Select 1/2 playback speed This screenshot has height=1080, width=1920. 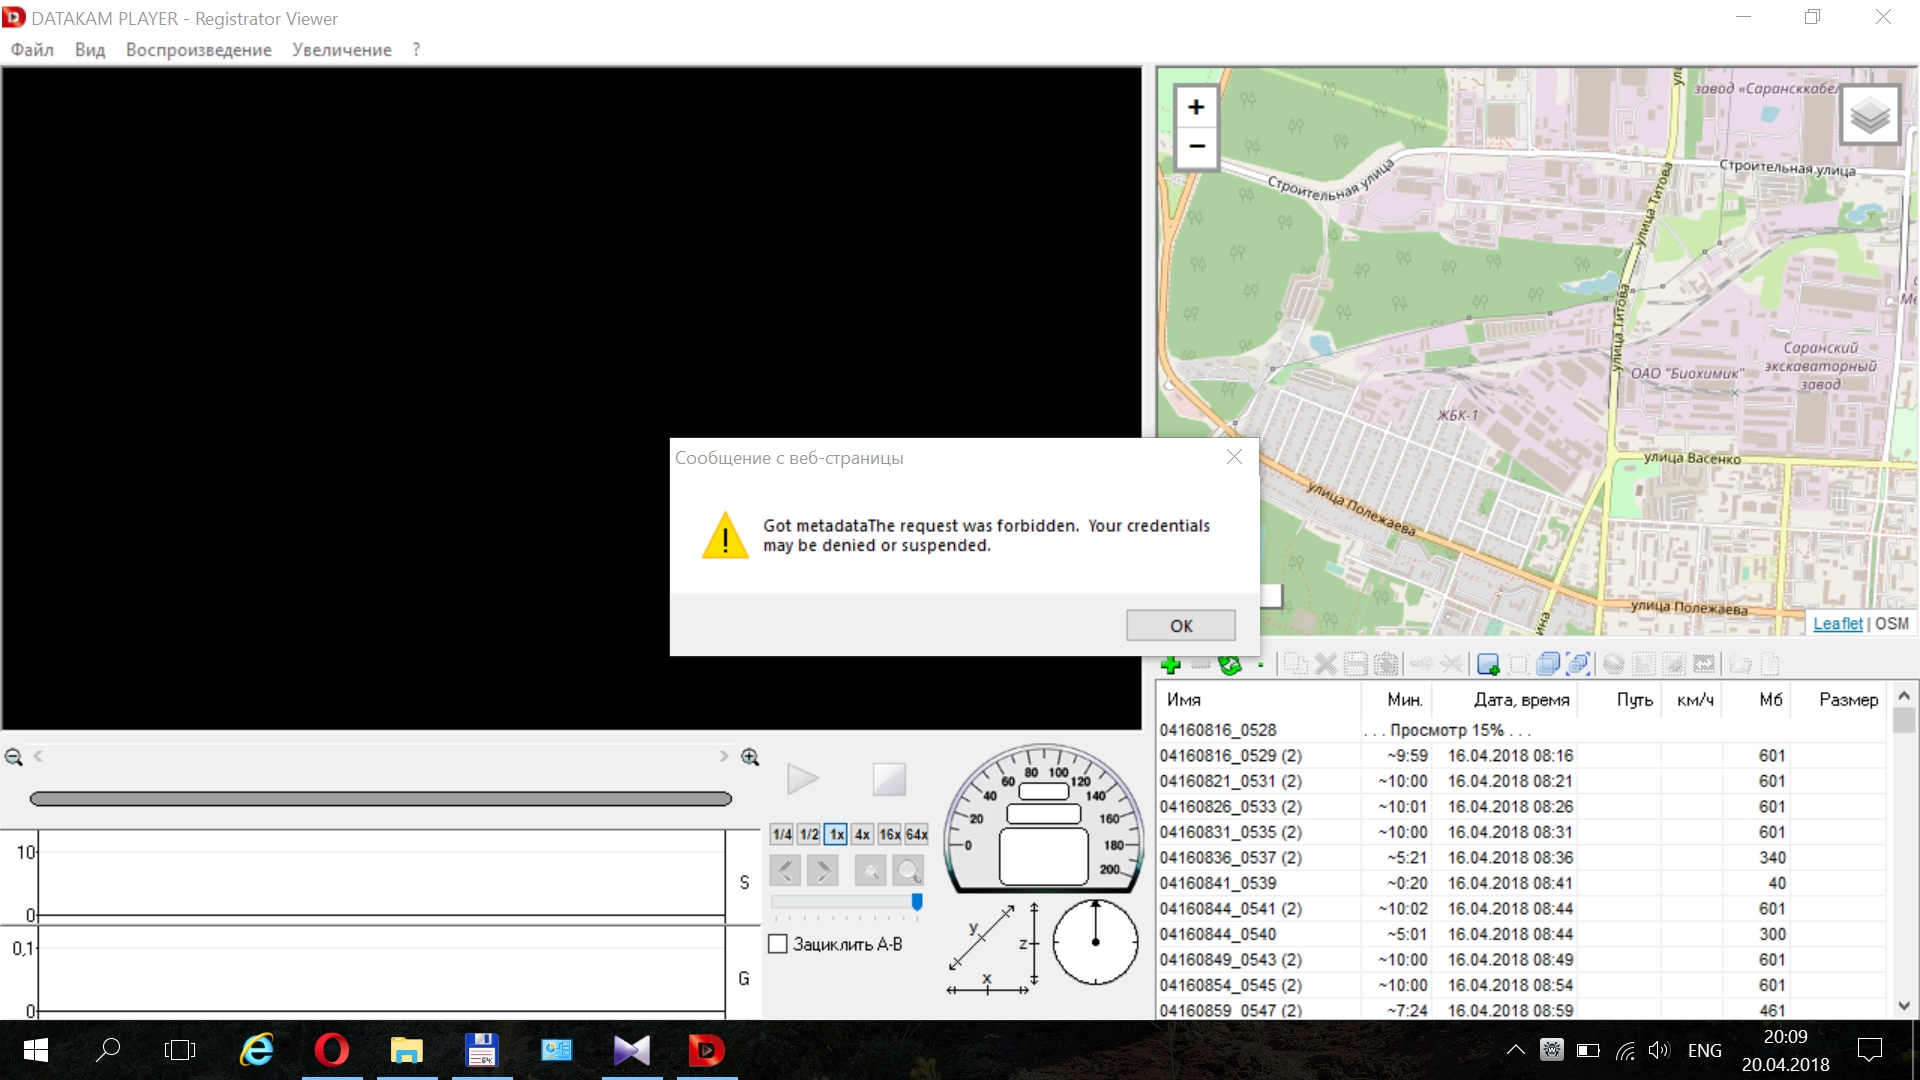809,834
